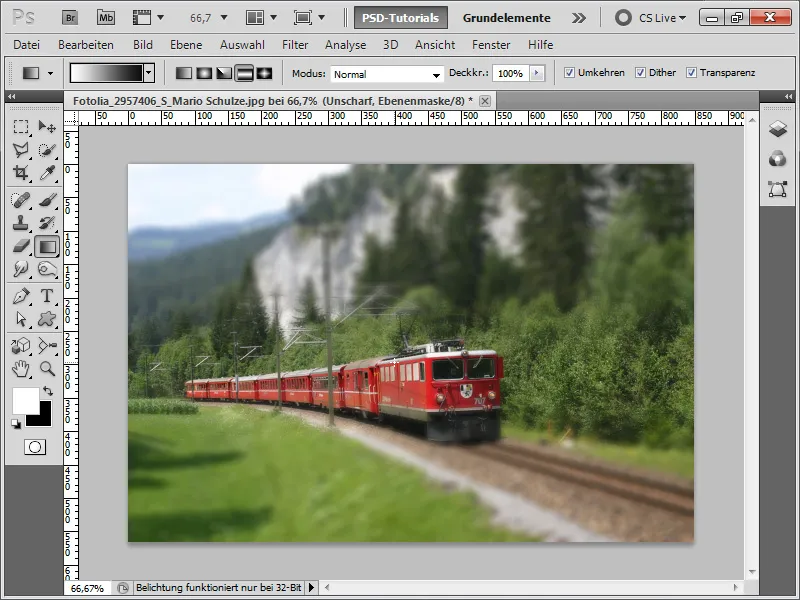
Task: Select the Eraser tool
Action: coord(21,246)
